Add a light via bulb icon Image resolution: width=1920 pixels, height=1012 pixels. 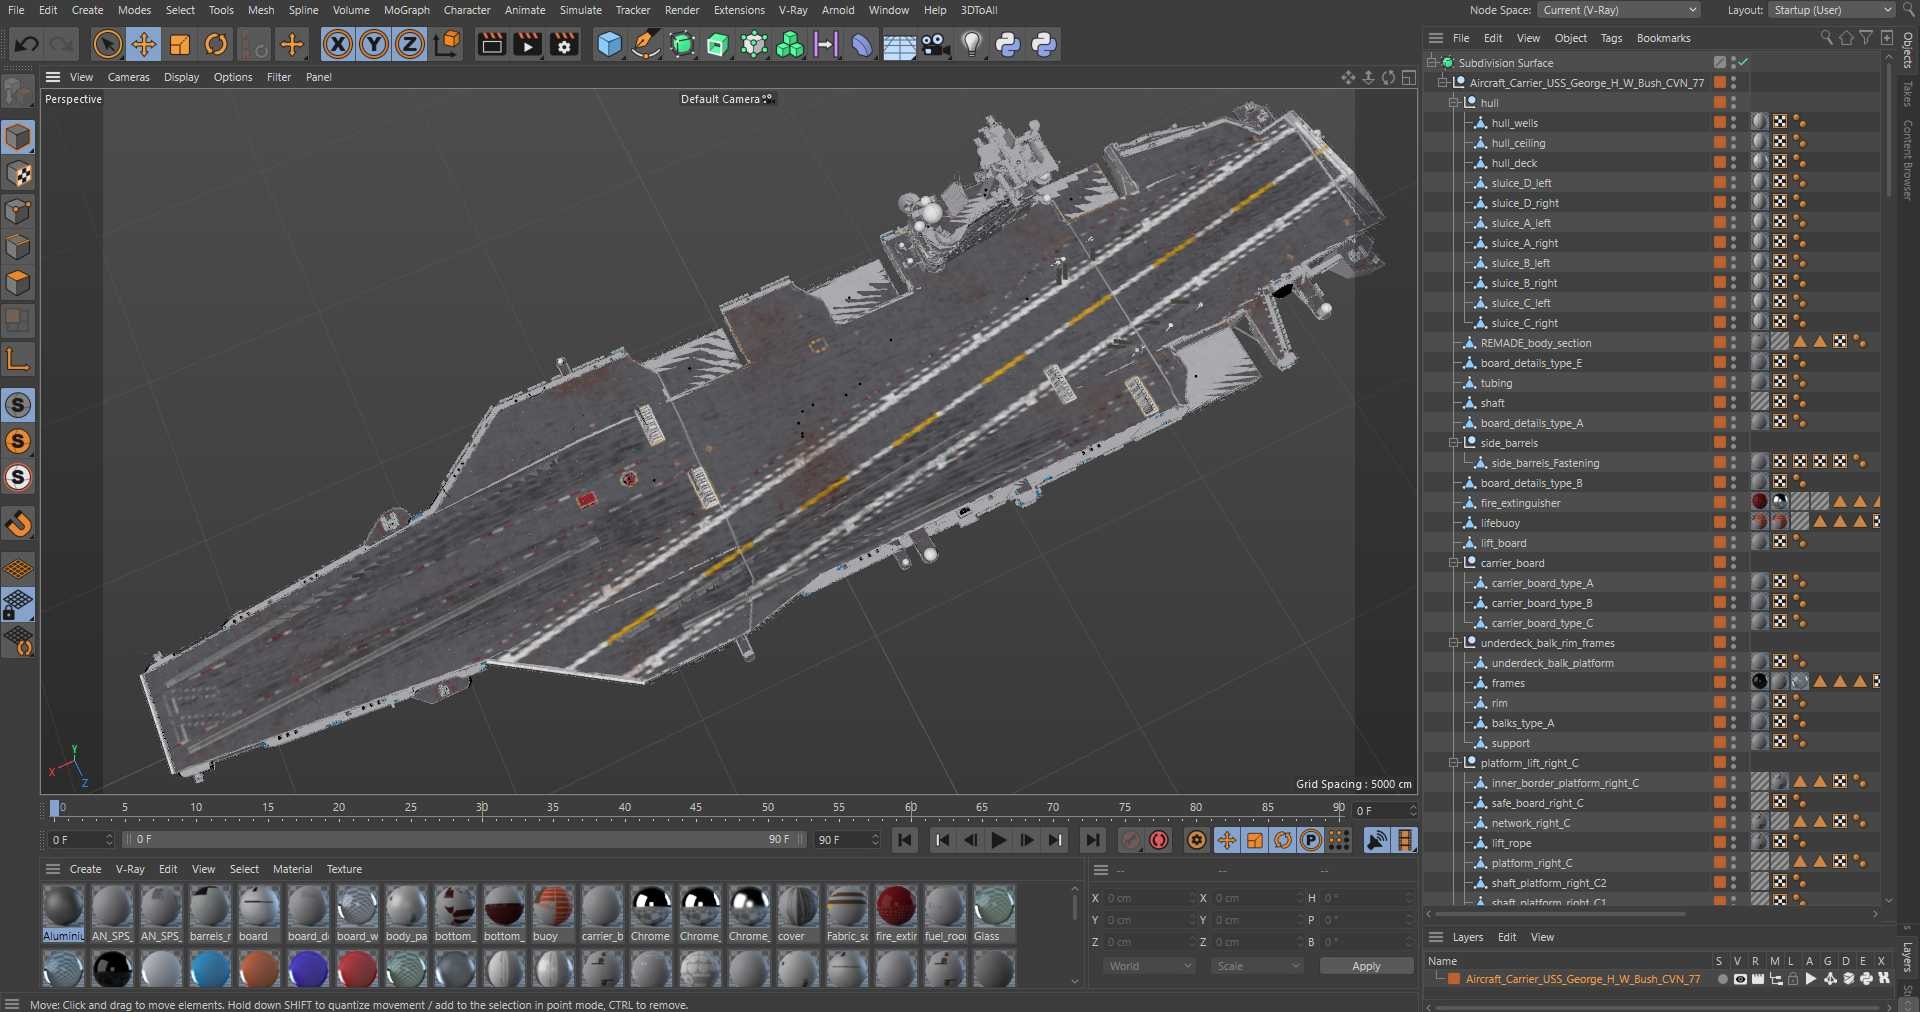coord(972,44)
